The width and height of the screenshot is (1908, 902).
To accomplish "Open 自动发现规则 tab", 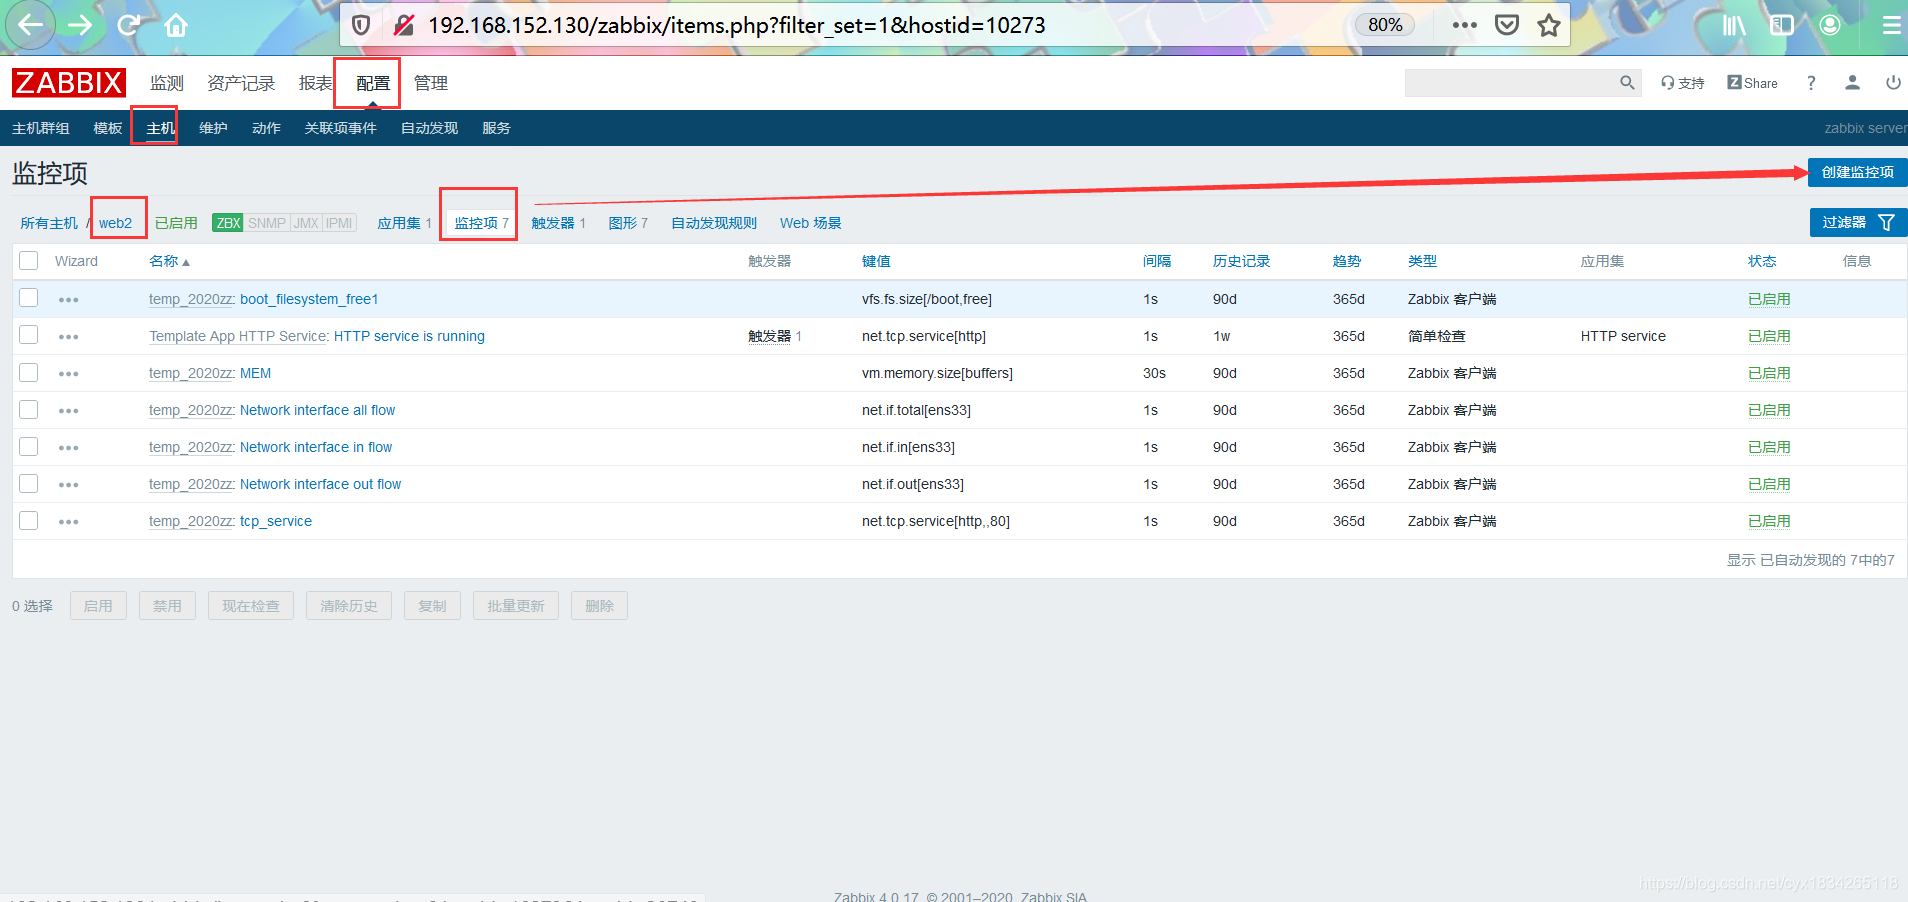I will [714, 223].
